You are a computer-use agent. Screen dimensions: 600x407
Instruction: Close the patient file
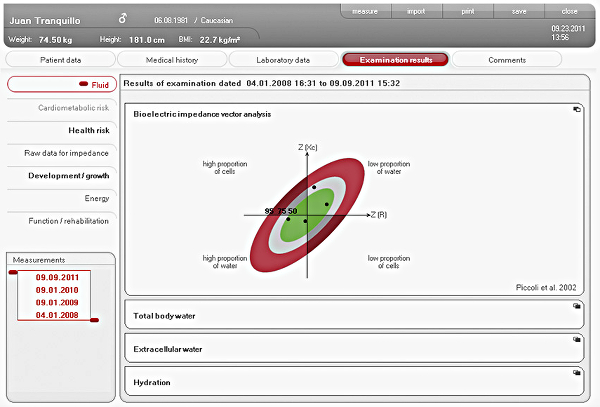[x=569, y=11]
